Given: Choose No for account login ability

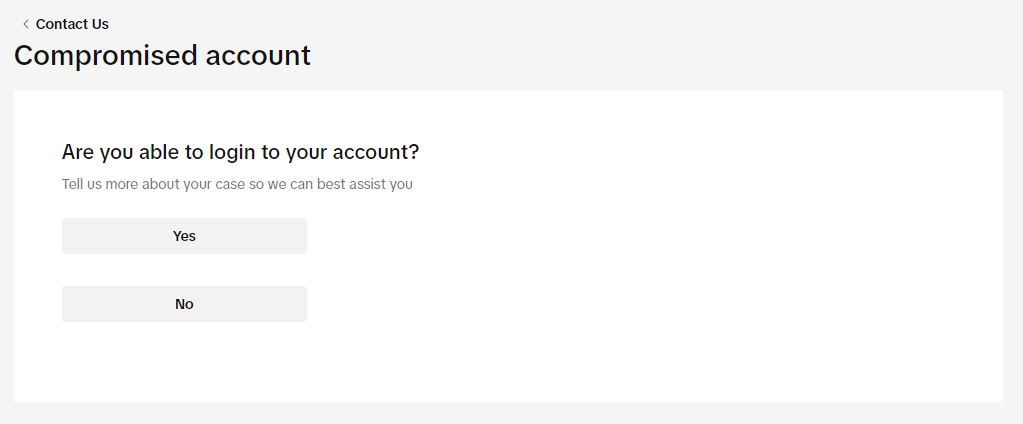Looking at the screenshot, I should [184, 304].
